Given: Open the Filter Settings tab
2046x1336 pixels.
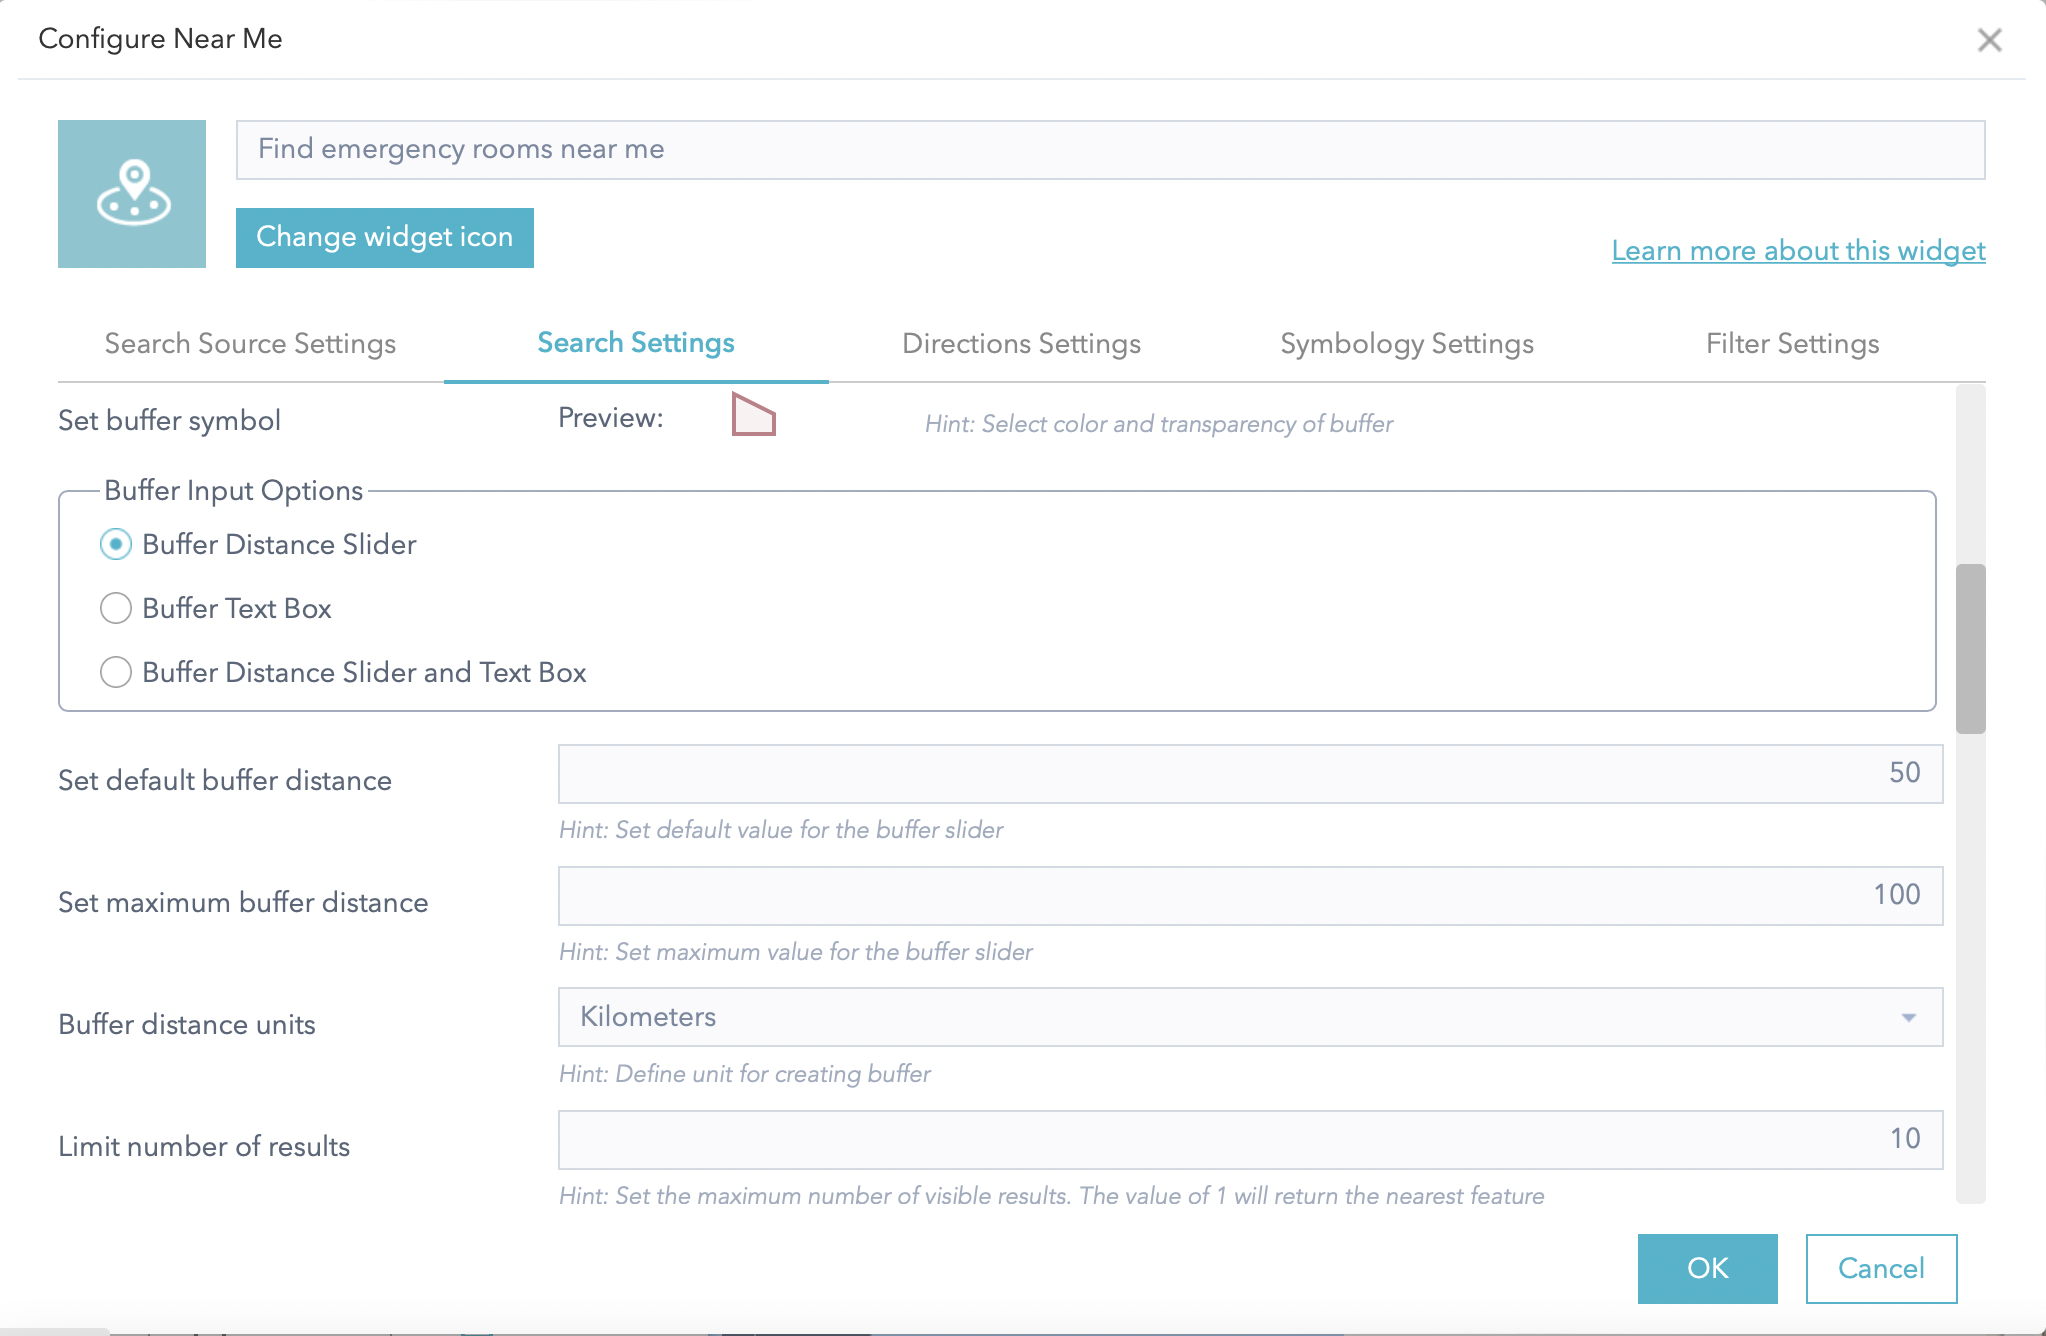Looking at the screenshot, I should coord(1792,344).
